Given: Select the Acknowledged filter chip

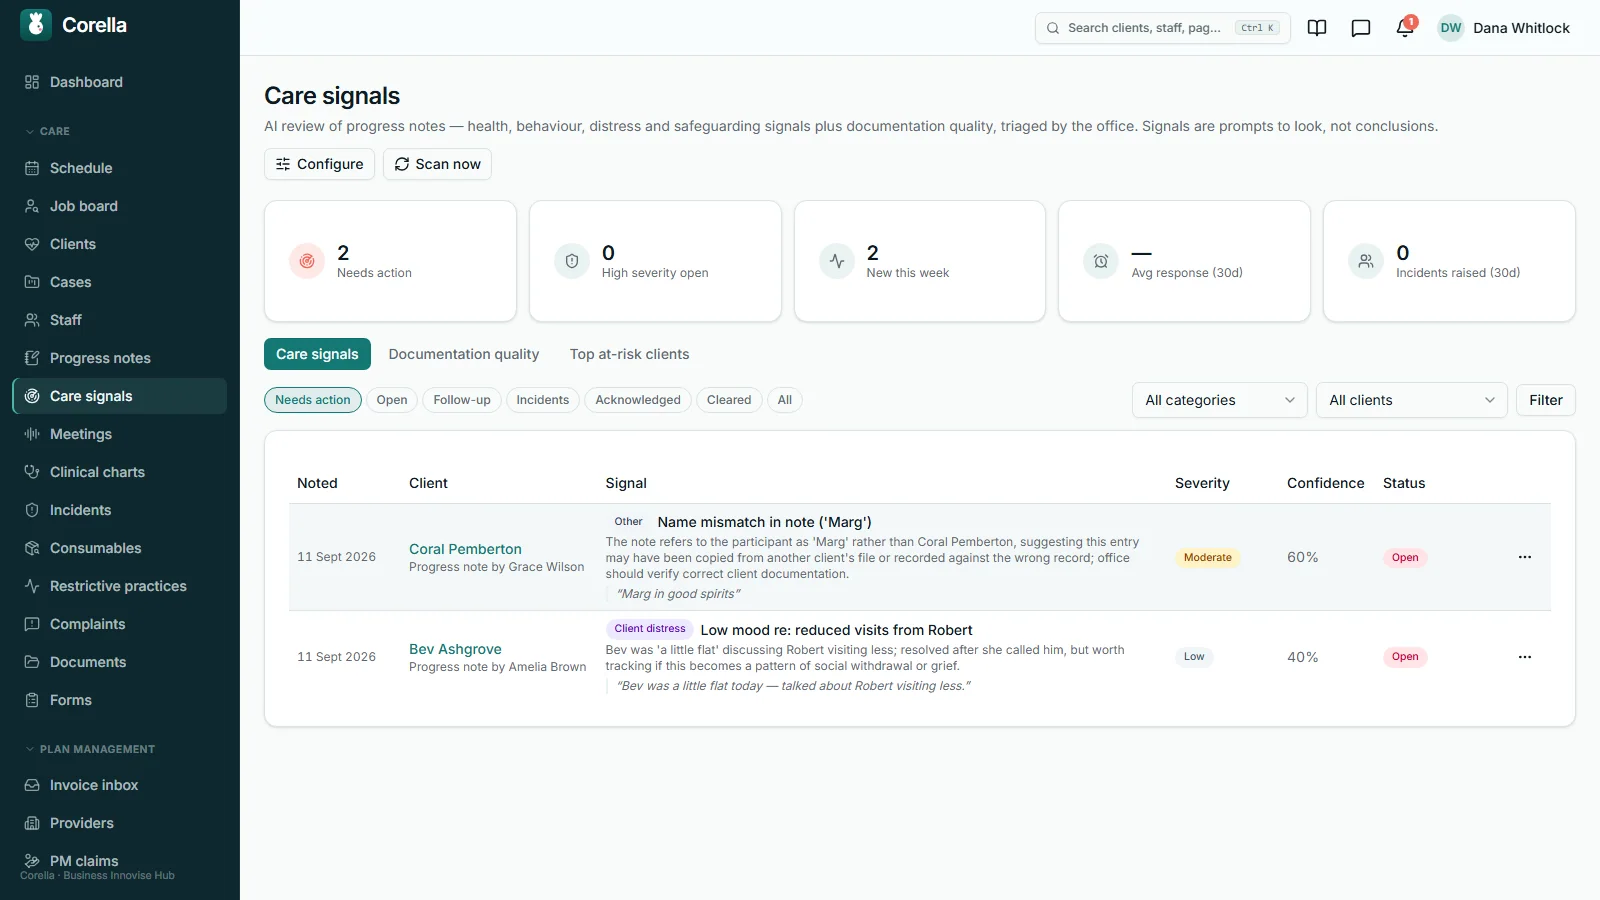Looking at the screenshot, I should [x=638, y=400].
